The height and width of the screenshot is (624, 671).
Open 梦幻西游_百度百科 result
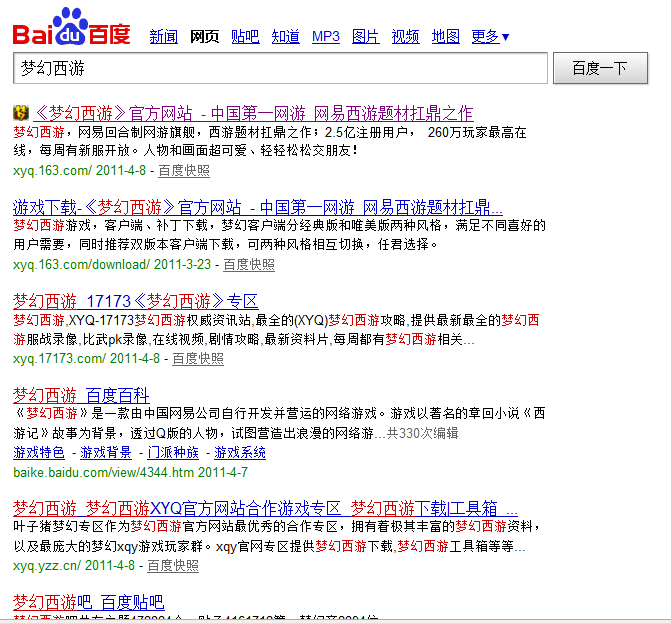tap(81, 395)
